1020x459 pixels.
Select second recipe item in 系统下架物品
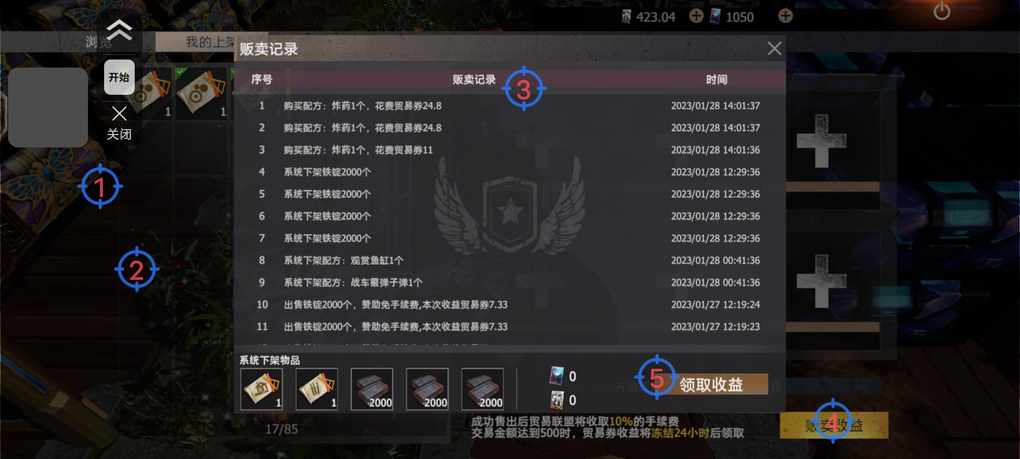[x=317, y=389]
